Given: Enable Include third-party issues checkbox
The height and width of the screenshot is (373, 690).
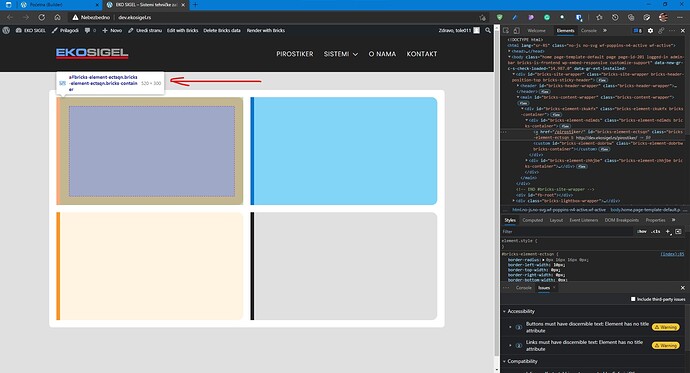Looking at the screenshot, I should 633,299.
